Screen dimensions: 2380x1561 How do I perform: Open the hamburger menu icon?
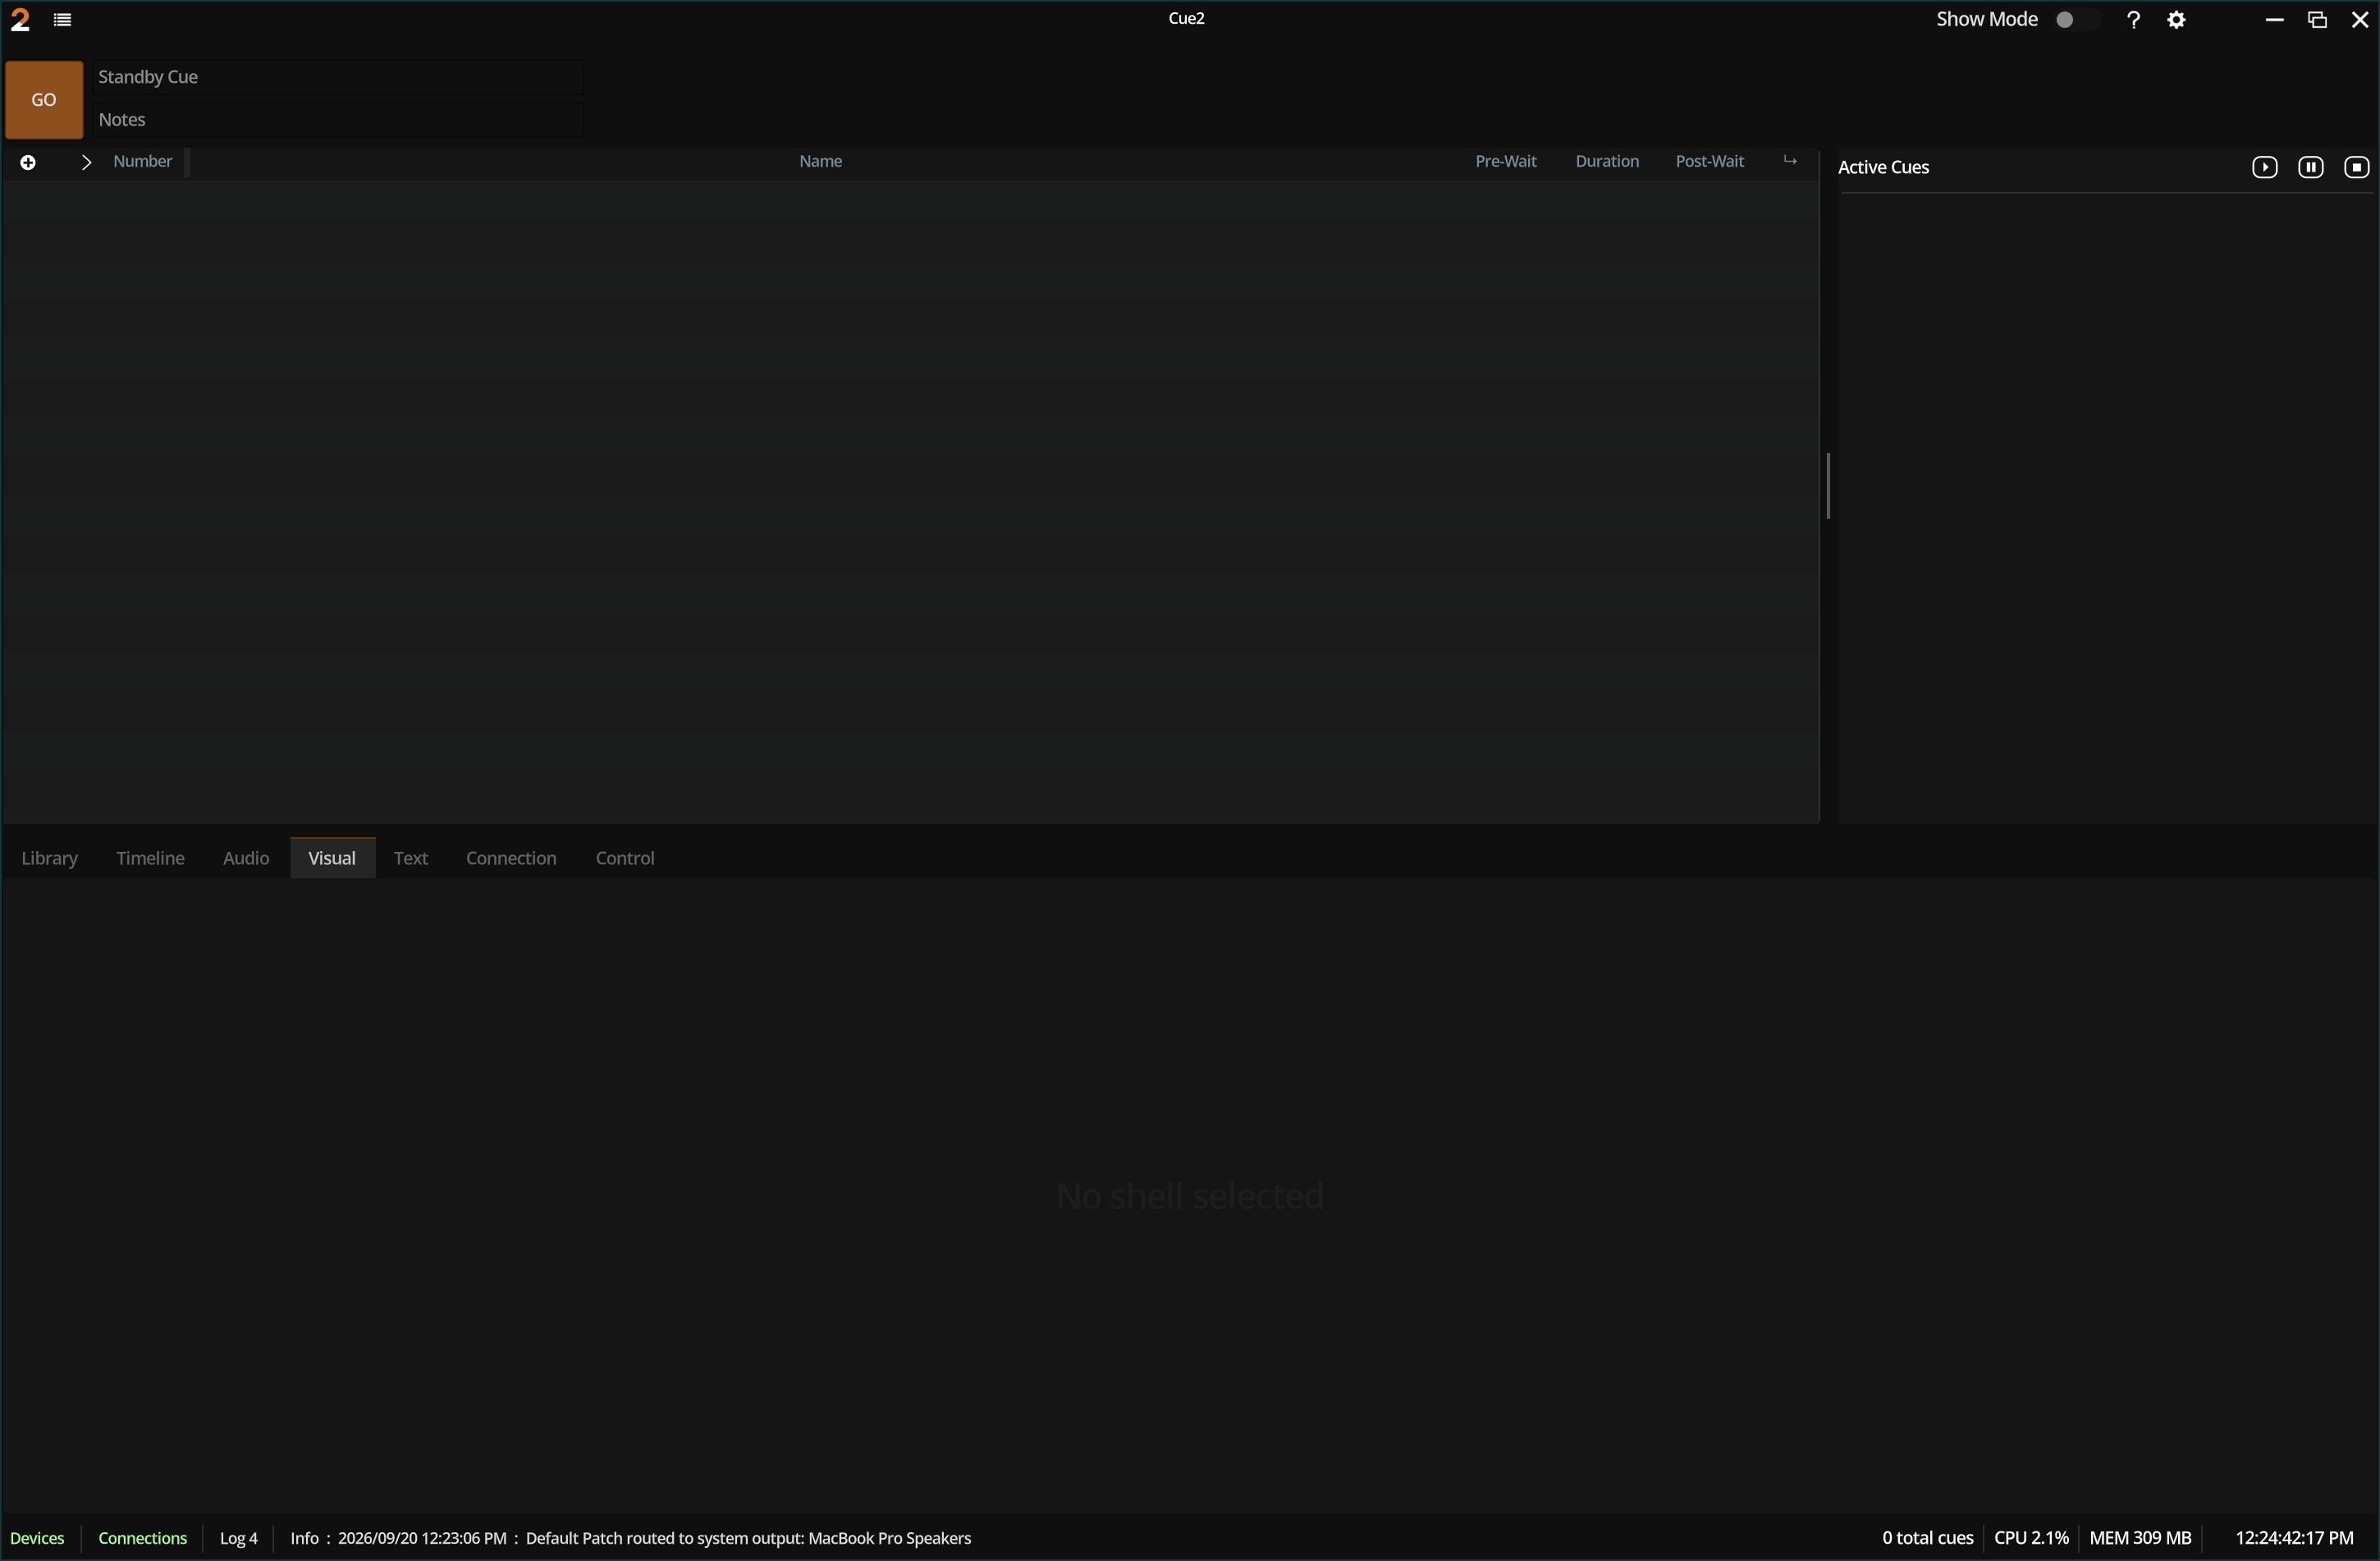coord(62,20)
